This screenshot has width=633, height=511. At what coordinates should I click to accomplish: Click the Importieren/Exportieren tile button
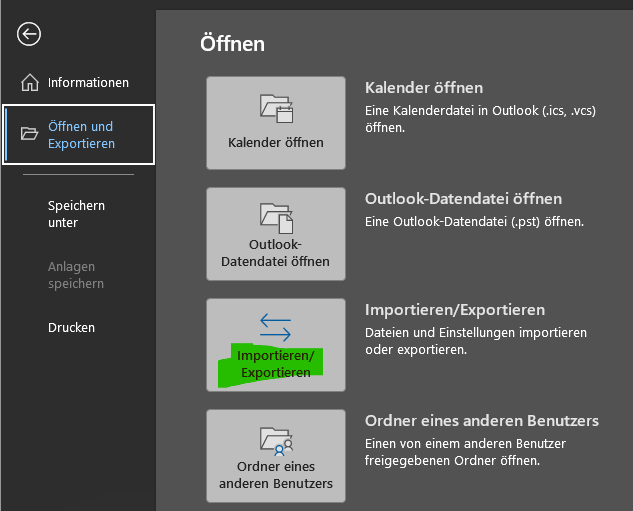[x=276, y=345]
